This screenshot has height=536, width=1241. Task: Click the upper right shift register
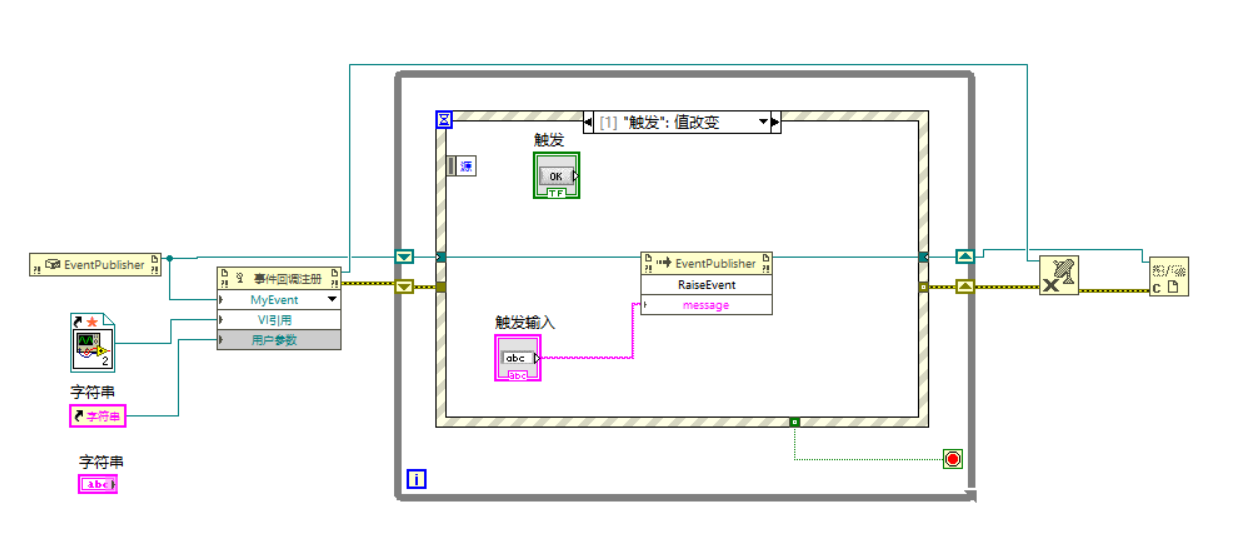coord(965,257)
